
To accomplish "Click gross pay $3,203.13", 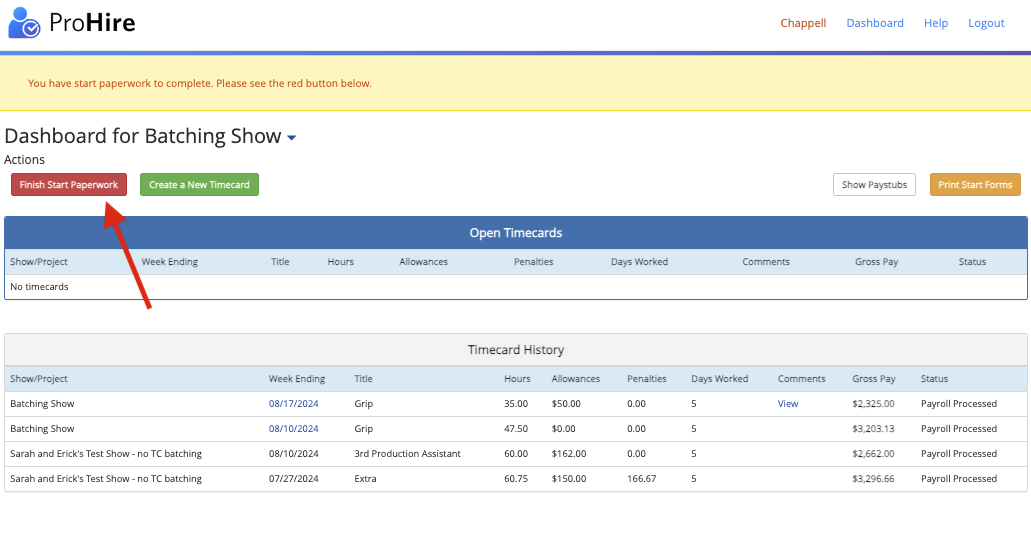I will click(873, 428).
